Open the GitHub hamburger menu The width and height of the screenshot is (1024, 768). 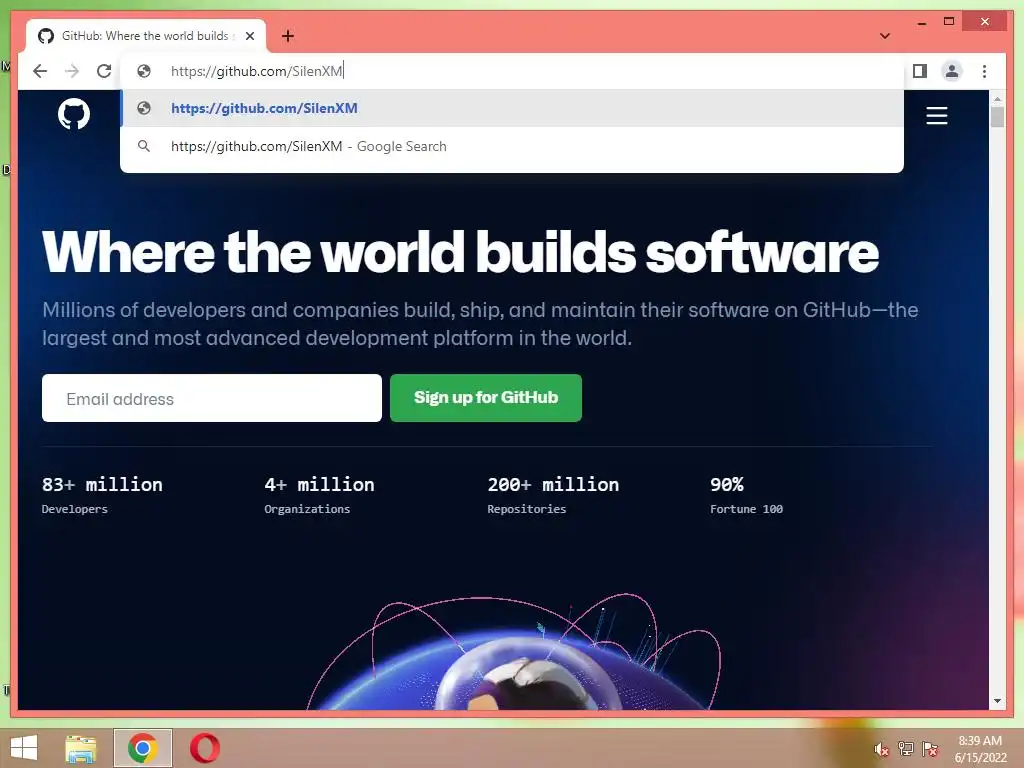click(936, 116)
